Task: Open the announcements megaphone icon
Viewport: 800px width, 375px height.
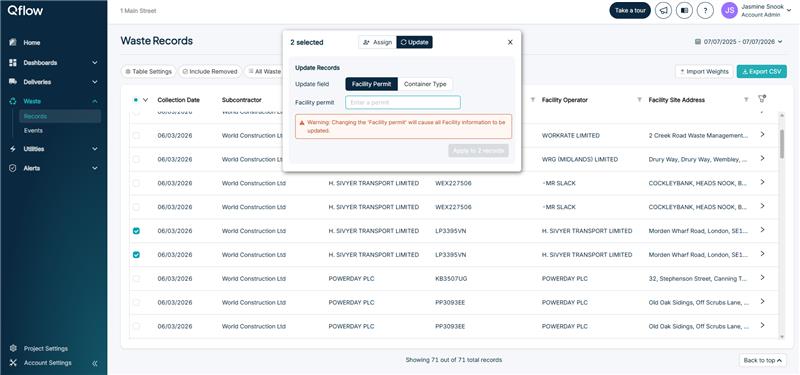Action: click(x=663, y=10)
